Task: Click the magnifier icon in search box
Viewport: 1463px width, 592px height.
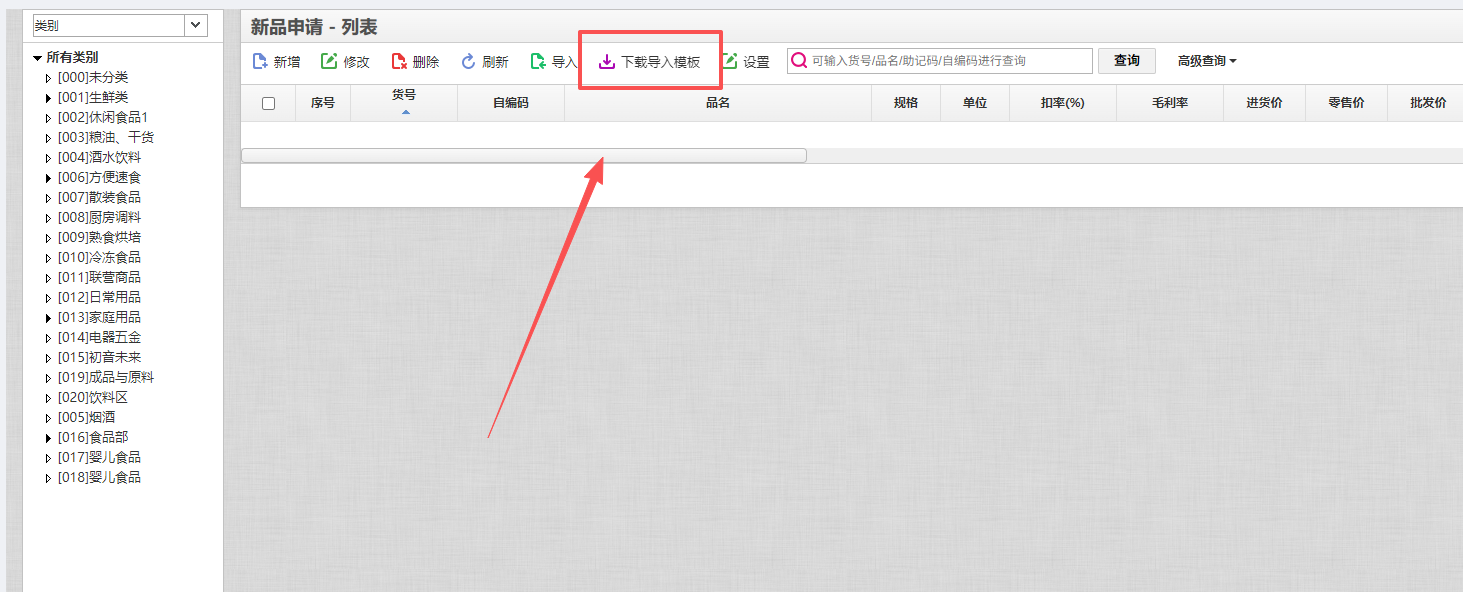Action: pos(799,61)
